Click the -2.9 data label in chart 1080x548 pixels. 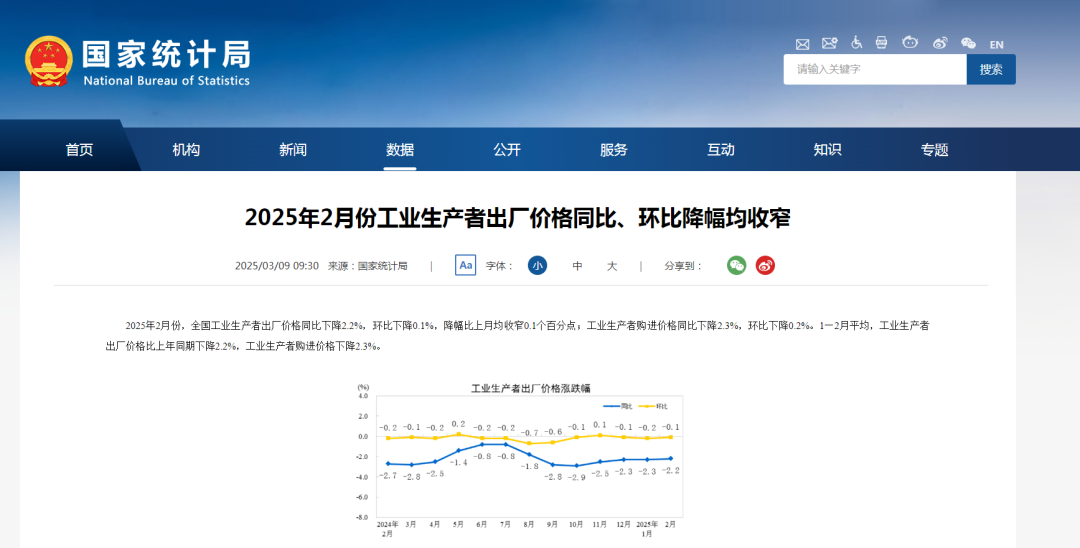point(577,477)
